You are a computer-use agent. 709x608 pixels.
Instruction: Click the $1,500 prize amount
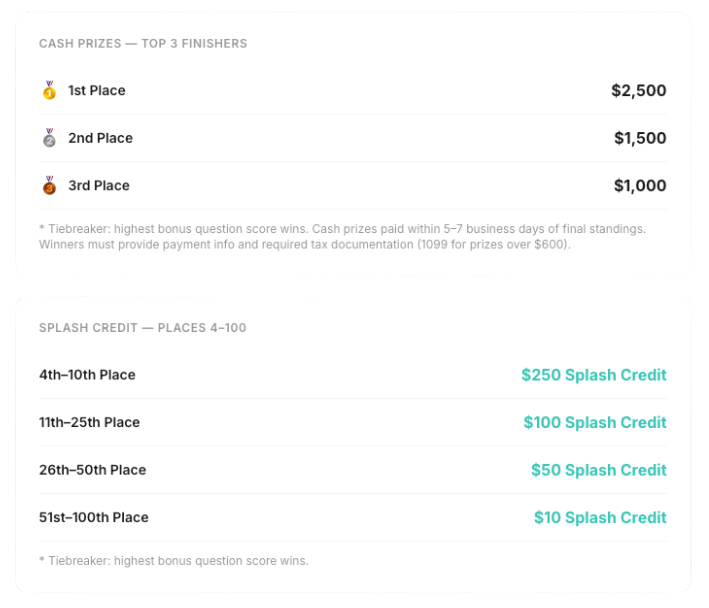[640, 138]
